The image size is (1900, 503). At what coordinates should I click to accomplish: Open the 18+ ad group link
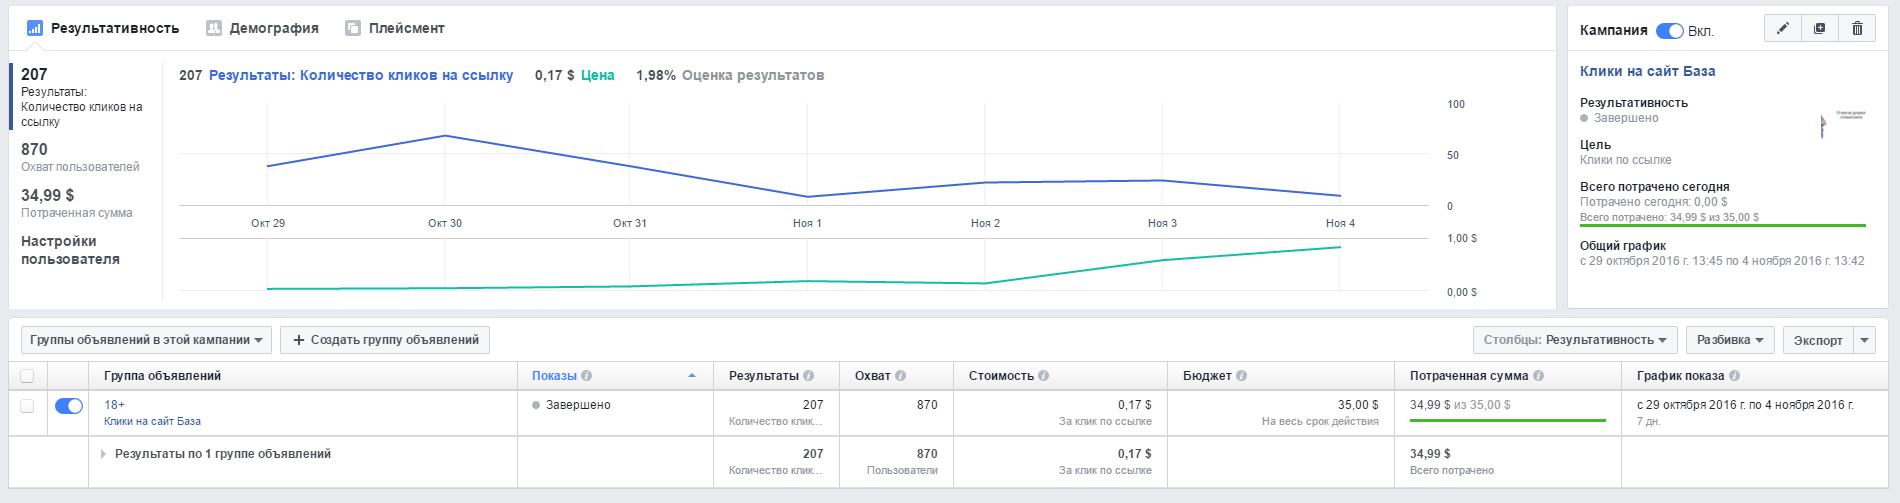[x=114, y=405]
